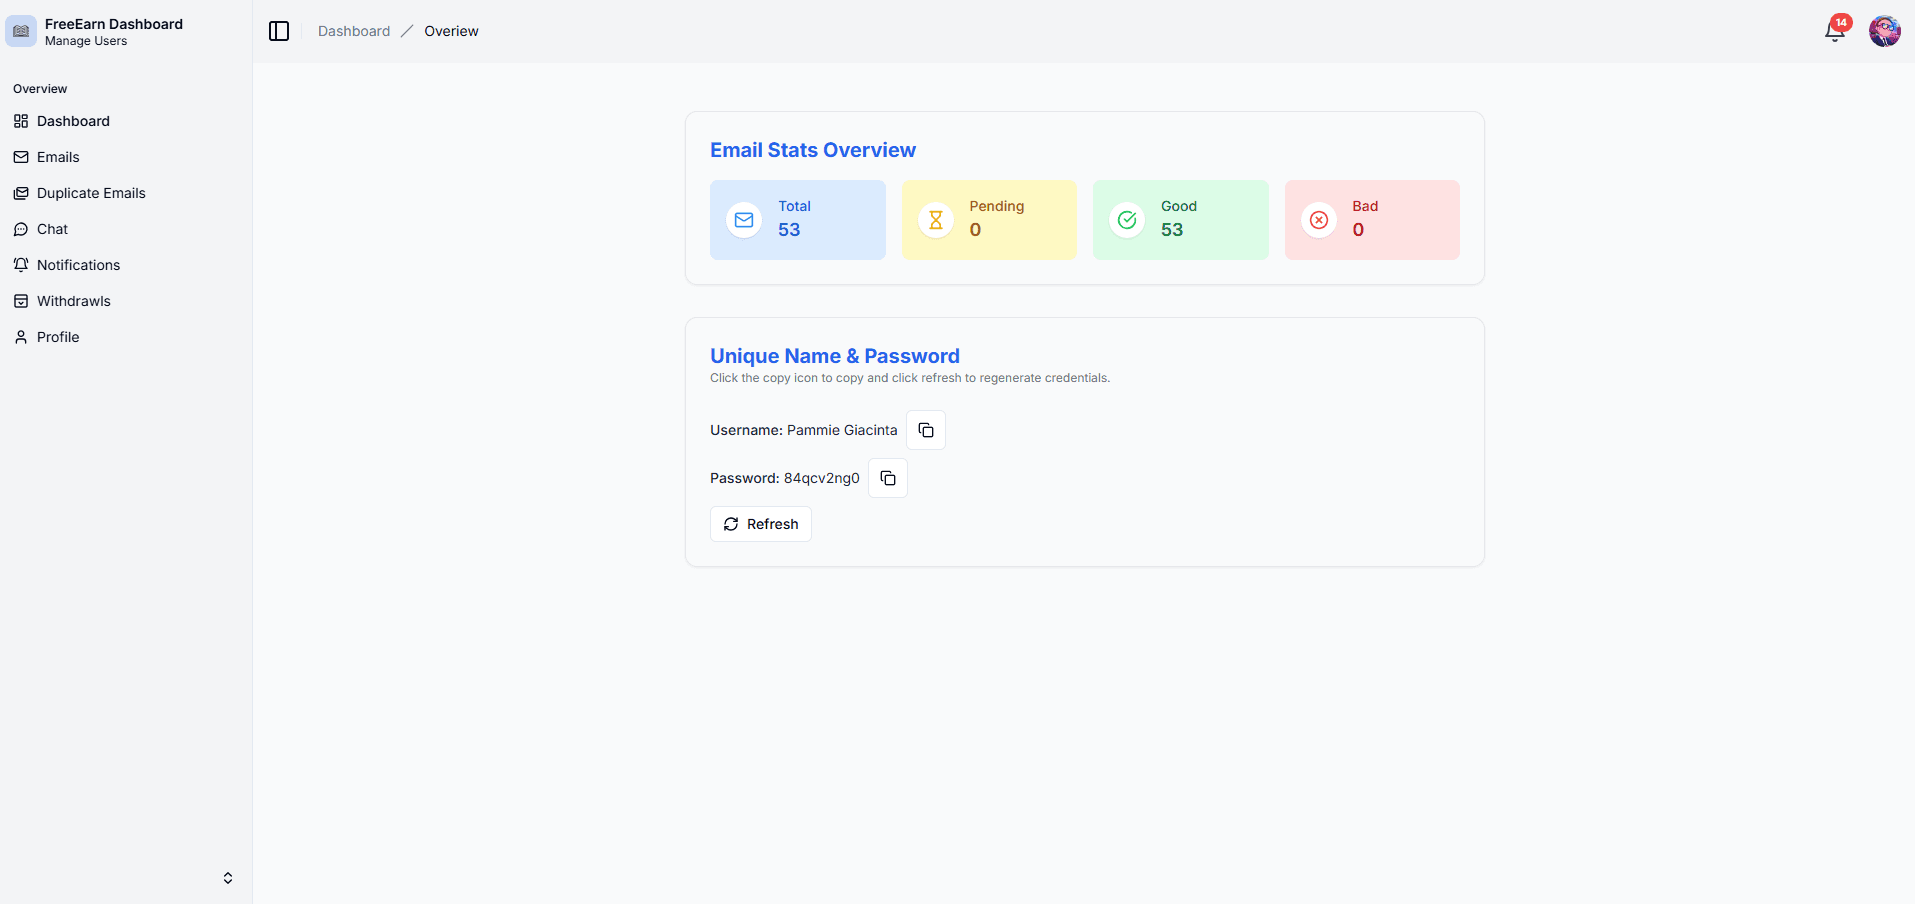Open the notifications bell icon
1915x904 pixels.
coord(1834,32)
